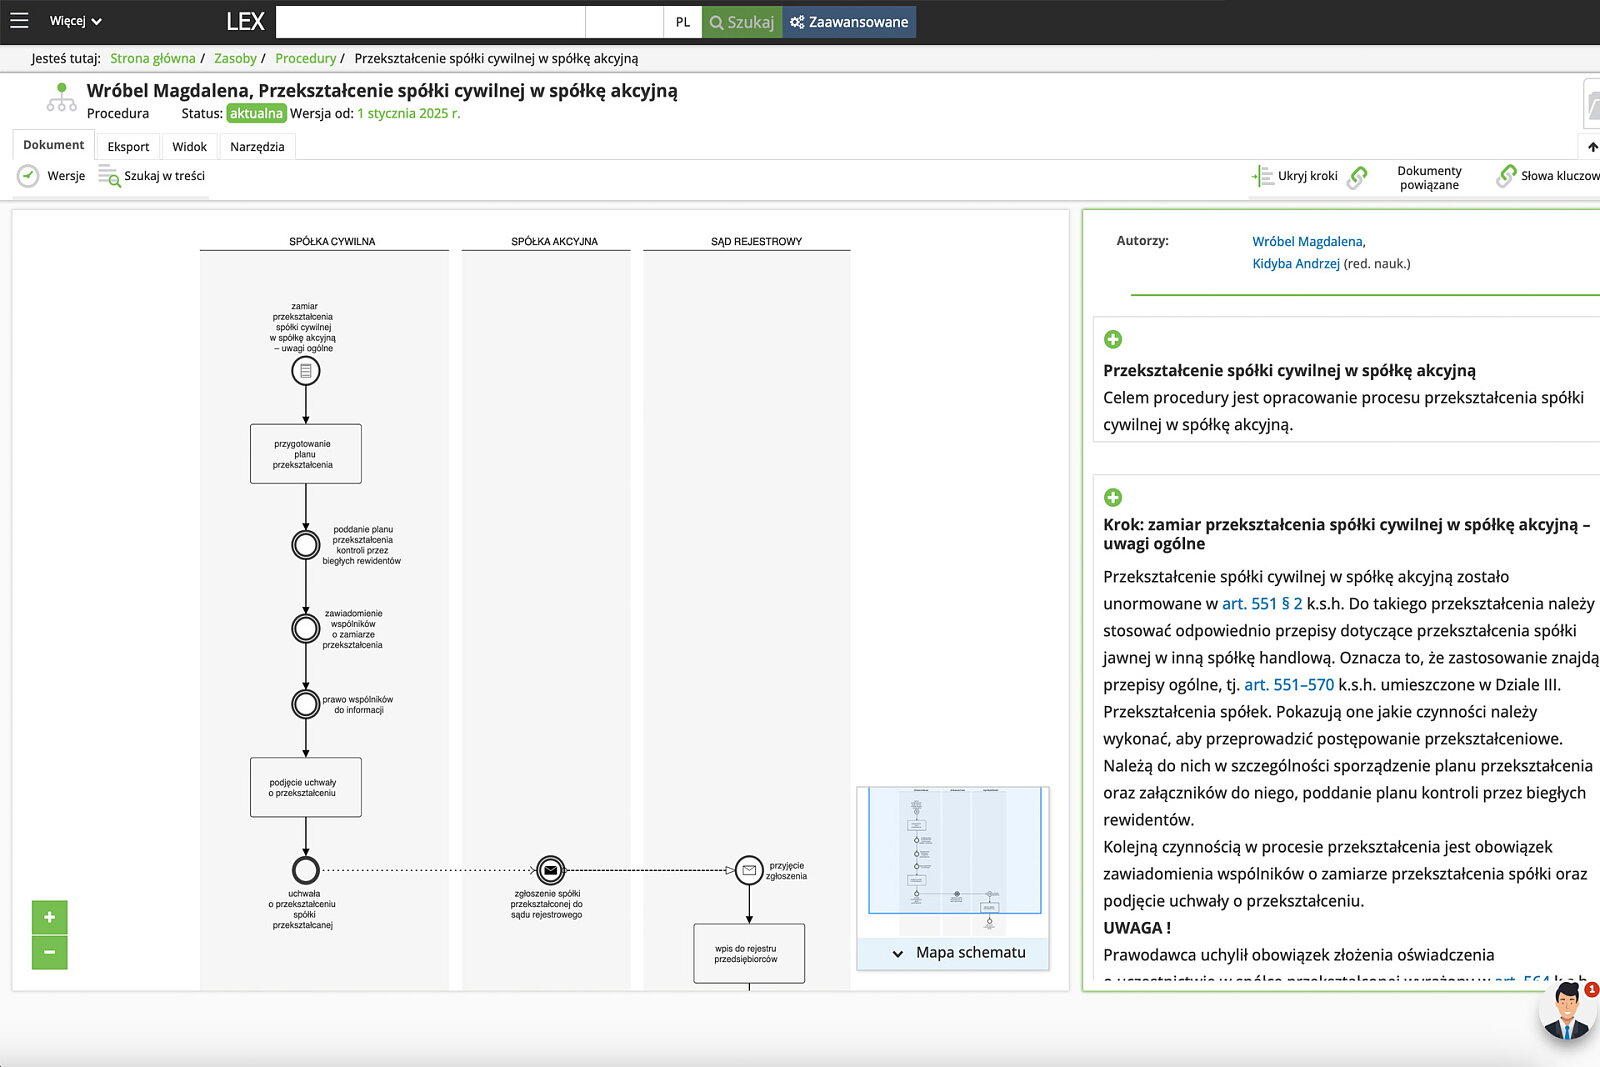1600x1067 pixels.
Task: Expand the first green plus section
Action: [x=1113, y=340]
